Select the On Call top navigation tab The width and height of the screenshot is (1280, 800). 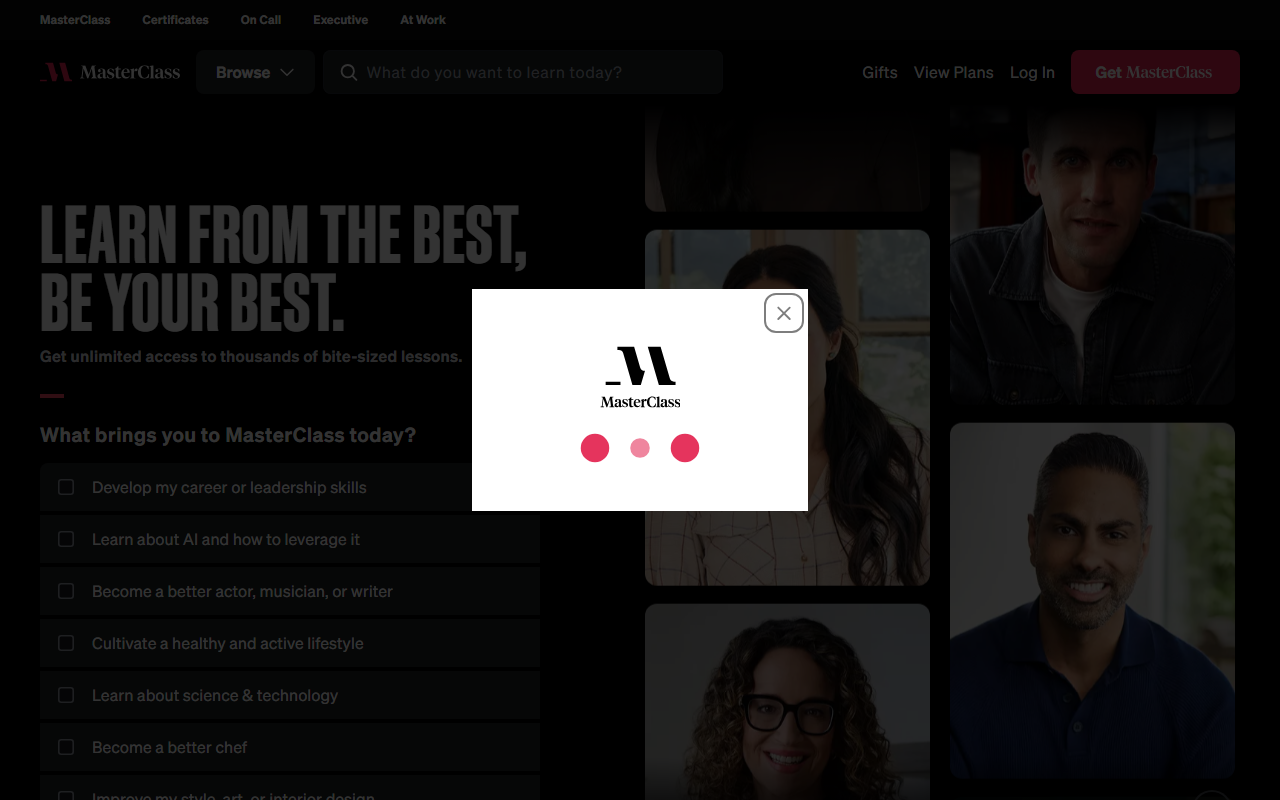pos(261,20)
